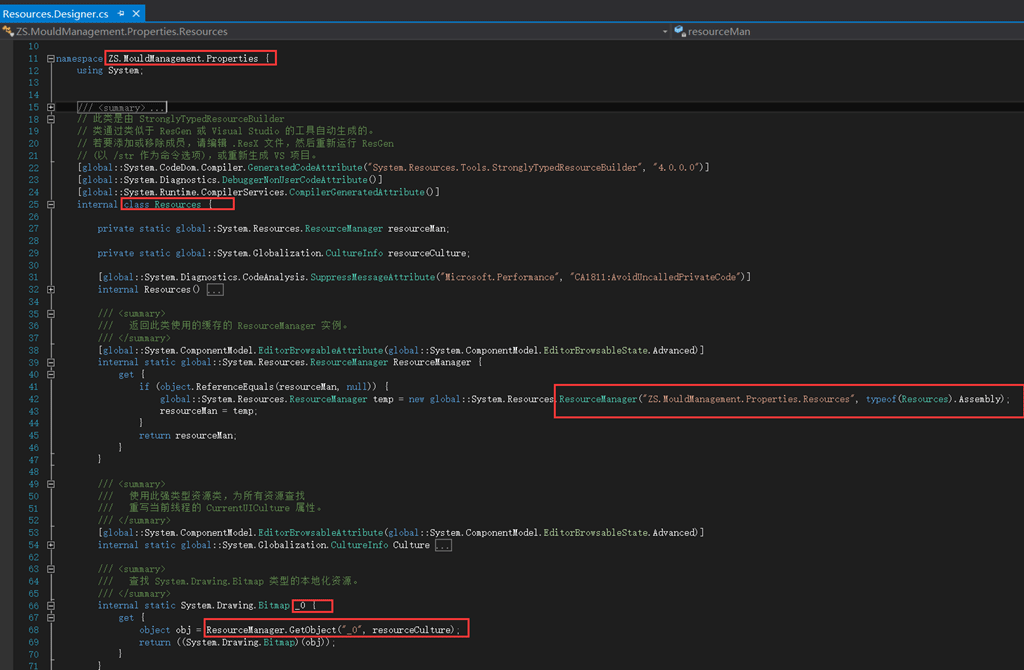Viewport: 1024px width, 670px height.
Task: Click 'resourceMan = temp;' on line 43
Action: pyautogui.click(x=209, y=411)
